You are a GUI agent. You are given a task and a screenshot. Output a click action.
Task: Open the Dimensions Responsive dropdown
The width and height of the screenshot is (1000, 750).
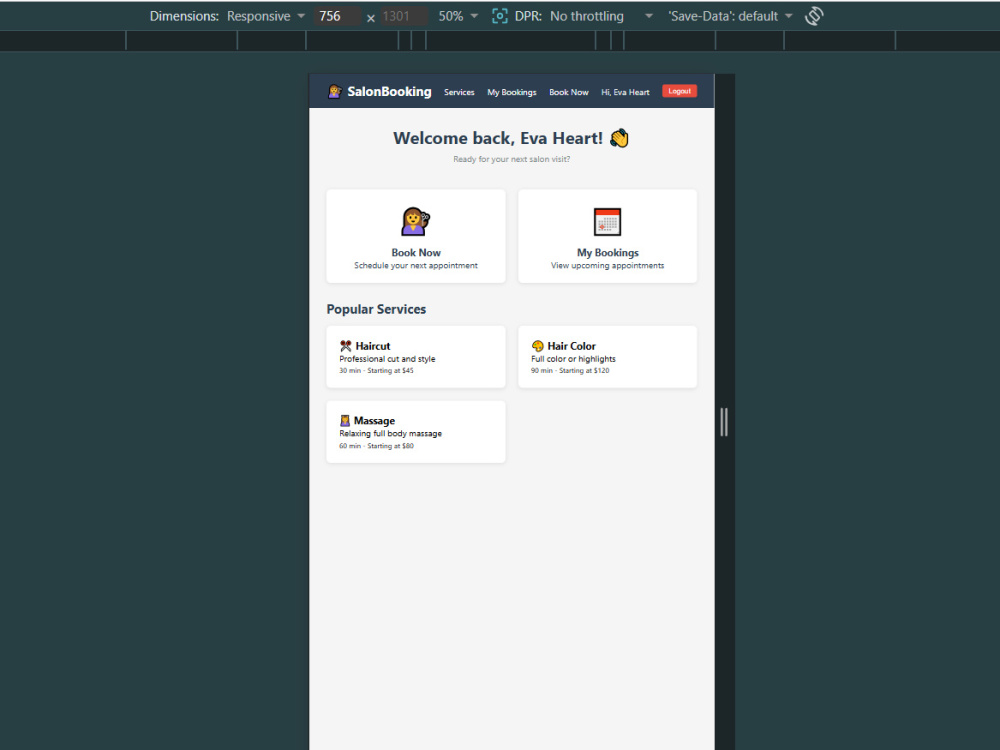(x=266, y=16)
